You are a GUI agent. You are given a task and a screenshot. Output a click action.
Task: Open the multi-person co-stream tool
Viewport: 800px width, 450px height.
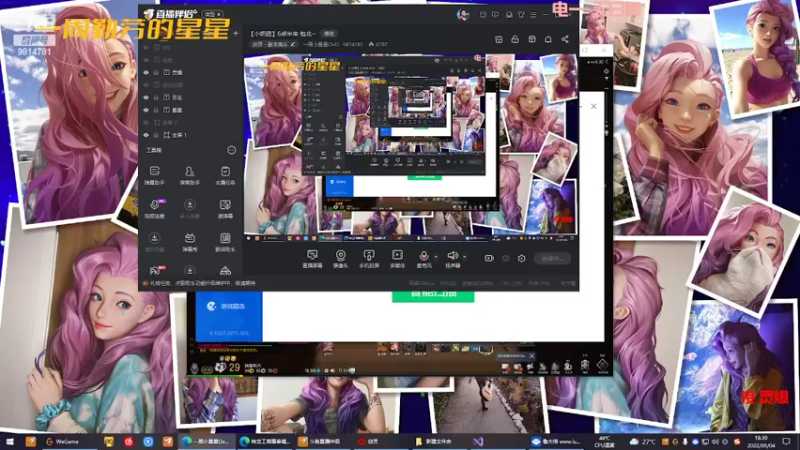point(189,209)
